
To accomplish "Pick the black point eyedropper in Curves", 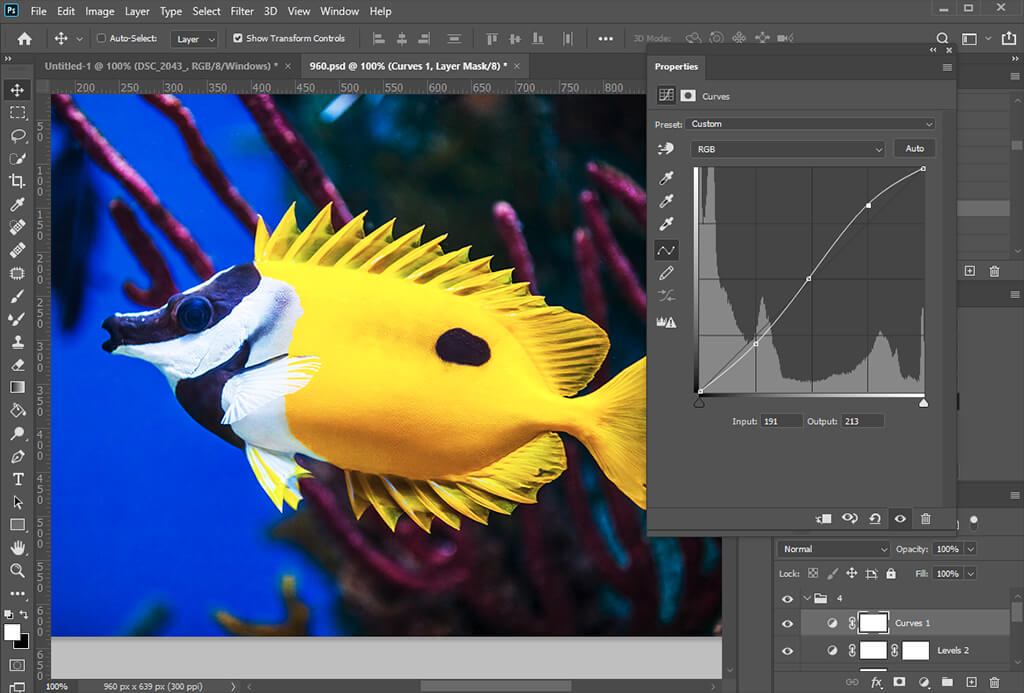I will coord(666,177).
